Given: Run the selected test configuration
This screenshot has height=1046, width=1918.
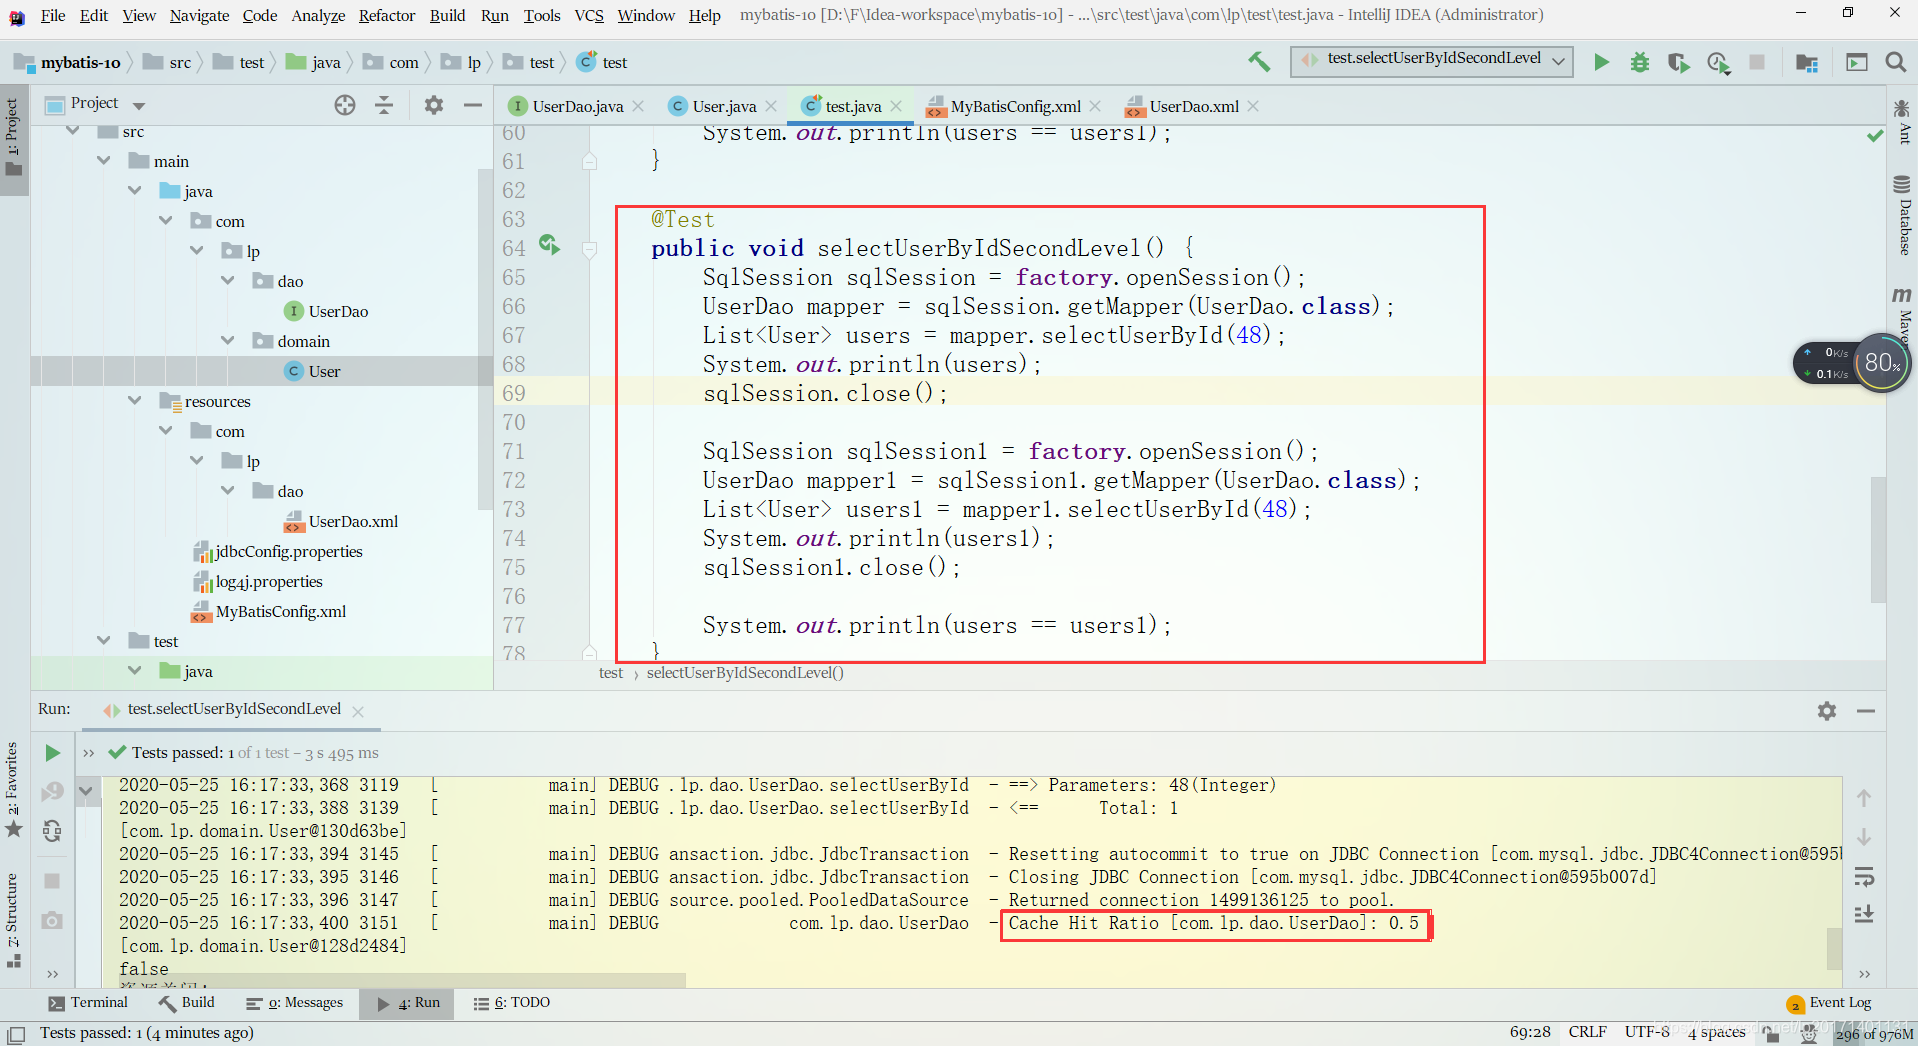Looking at the screenshot, I should pyautogui.click(x=1601, y=62).
